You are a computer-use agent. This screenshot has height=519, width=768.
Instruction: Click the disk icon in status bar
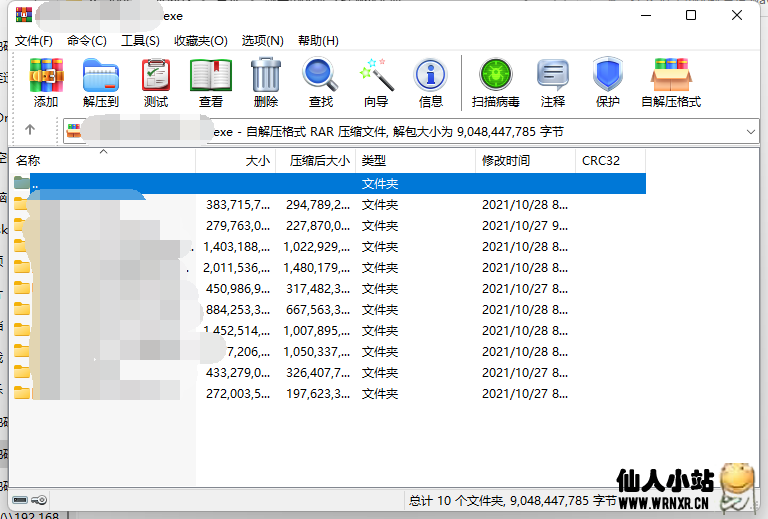pos(20,500)
